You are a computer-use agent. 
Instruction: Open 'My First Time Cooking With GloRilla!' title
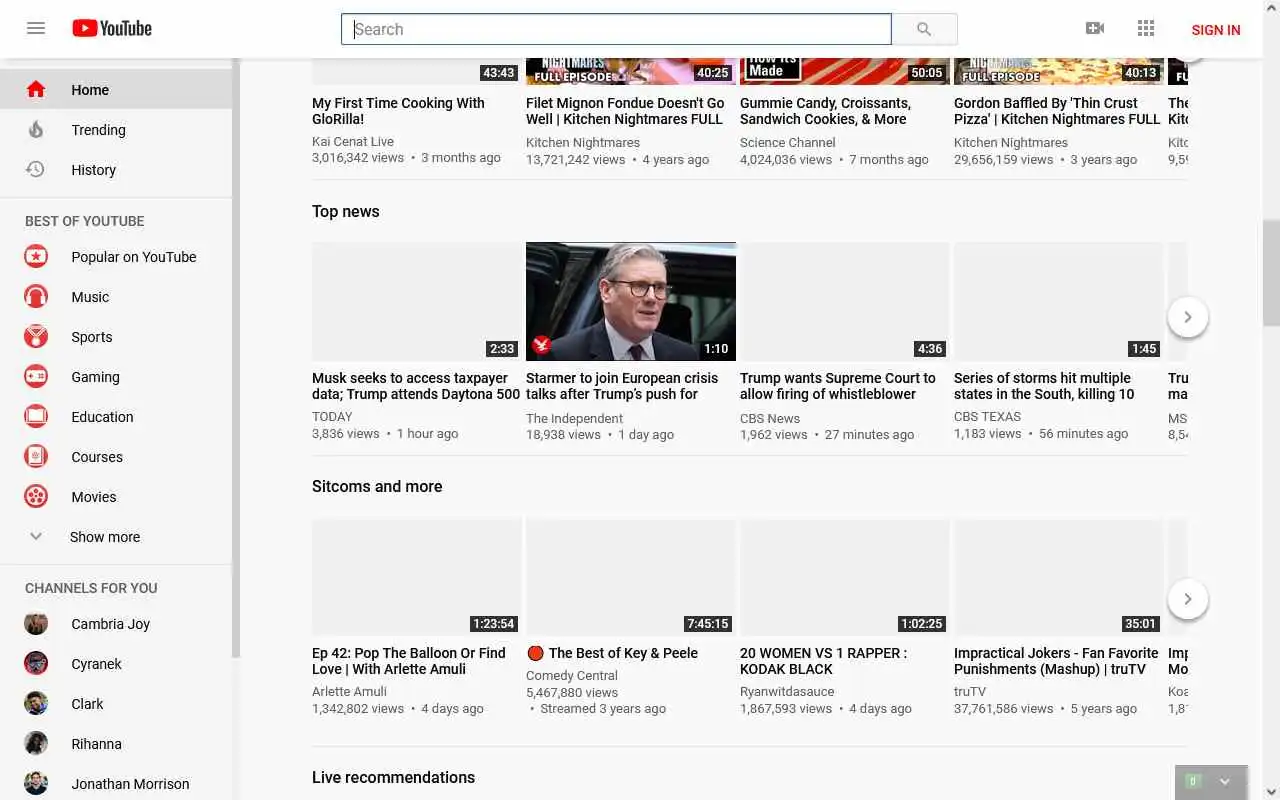coord(398,111)
